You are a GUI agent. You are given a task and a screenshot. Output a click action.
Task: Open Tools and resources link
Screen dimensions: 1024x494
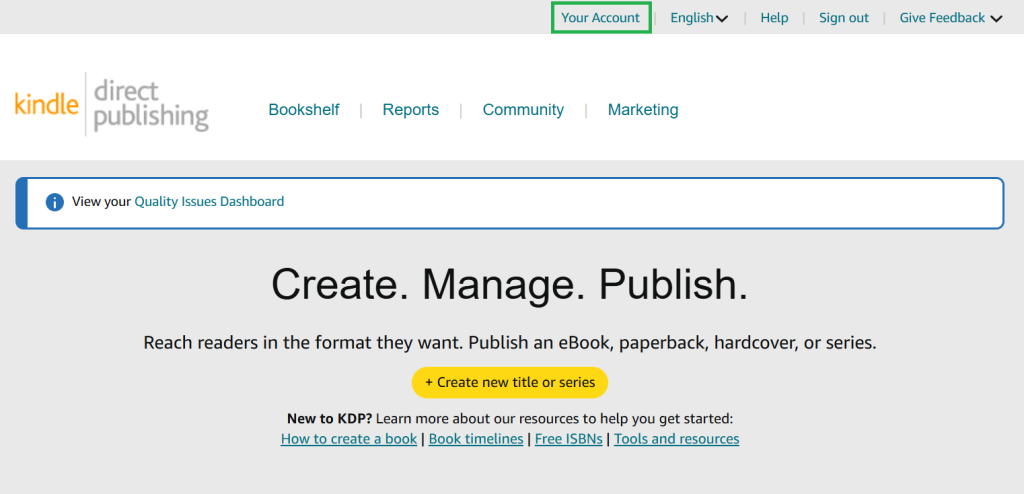(677, 438)
